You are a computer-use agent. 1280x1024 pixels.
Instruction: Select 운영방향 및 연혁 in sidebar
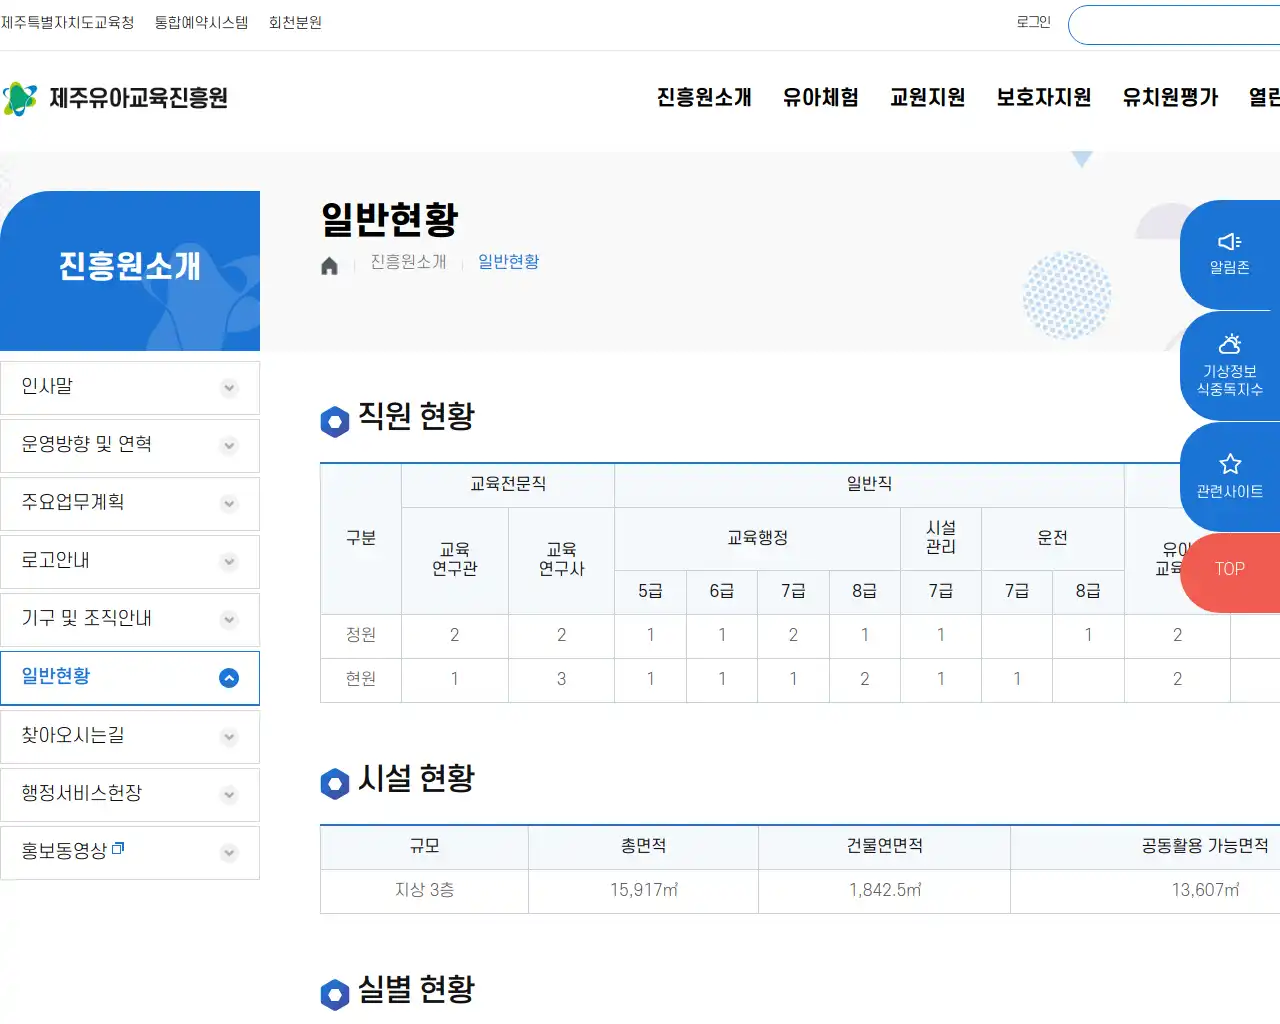coord(130,446)
